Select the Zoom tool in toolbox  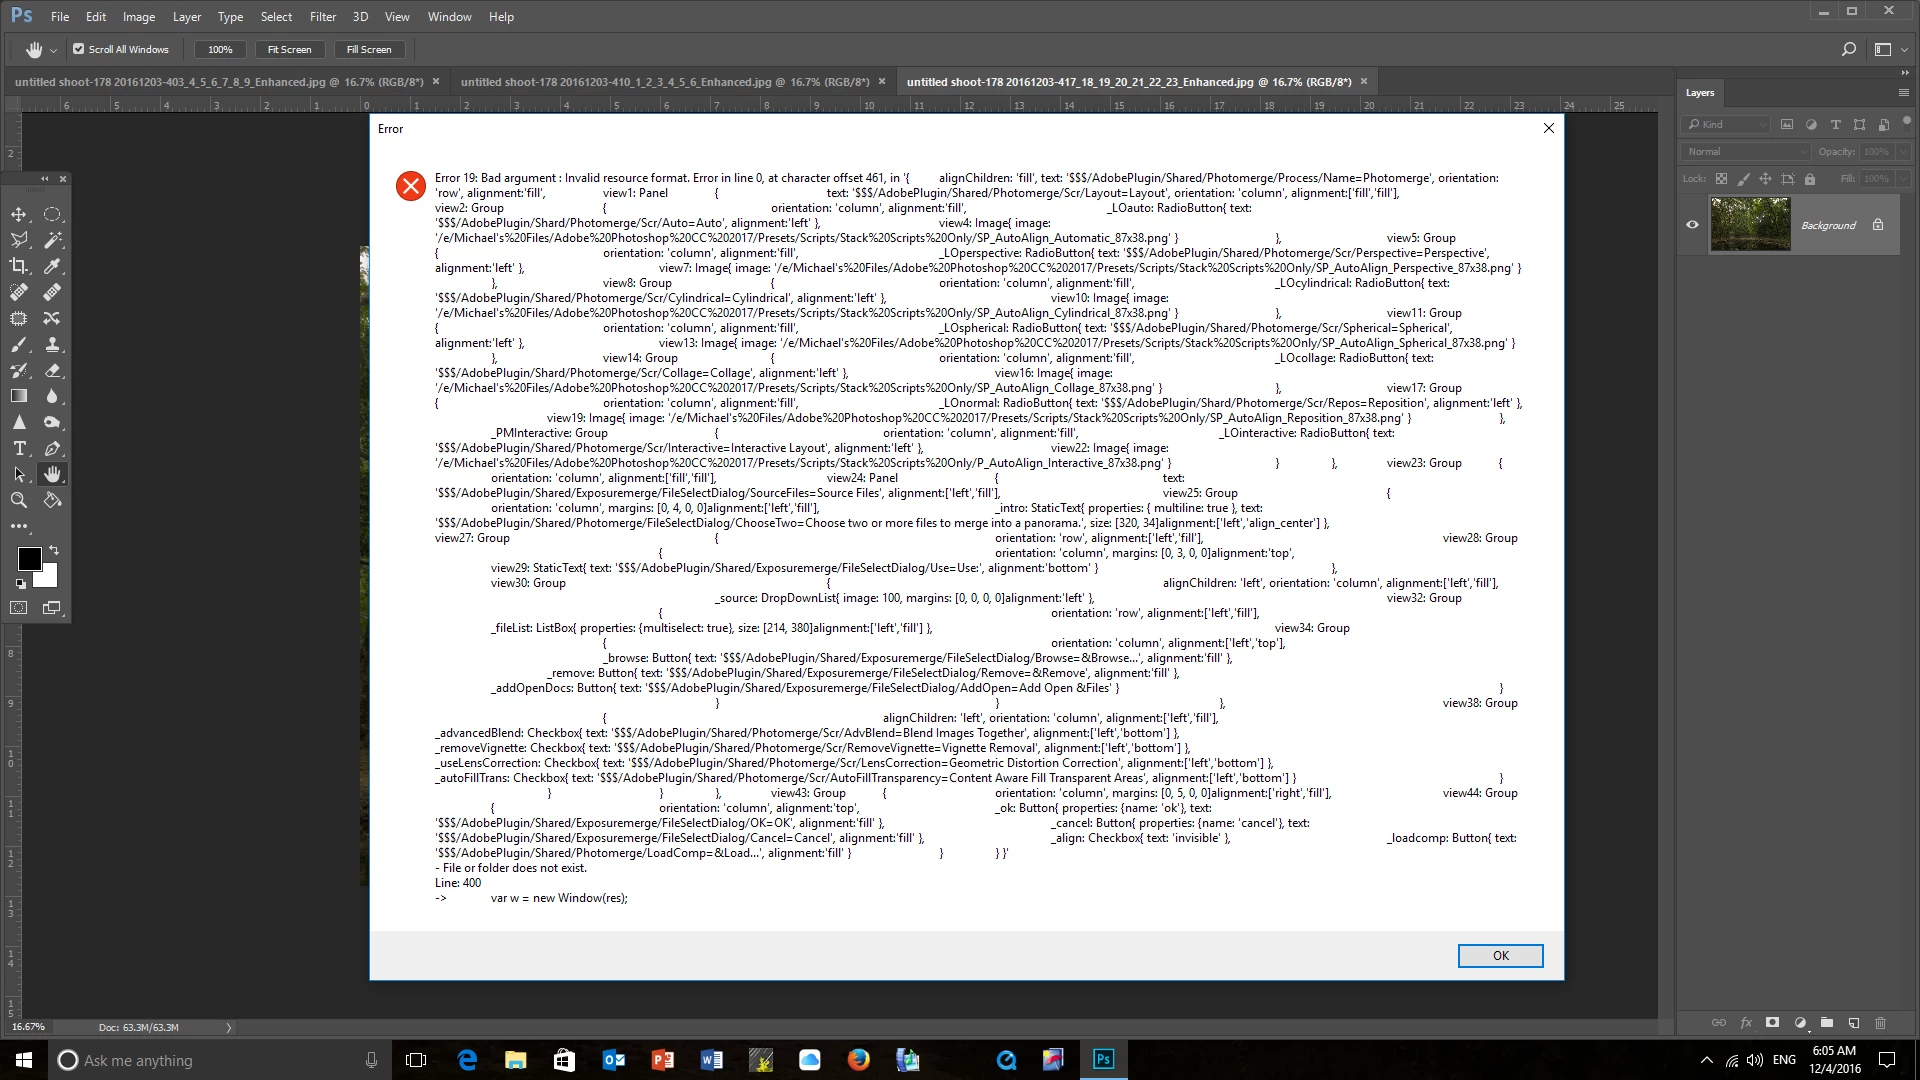click(19, 500)
